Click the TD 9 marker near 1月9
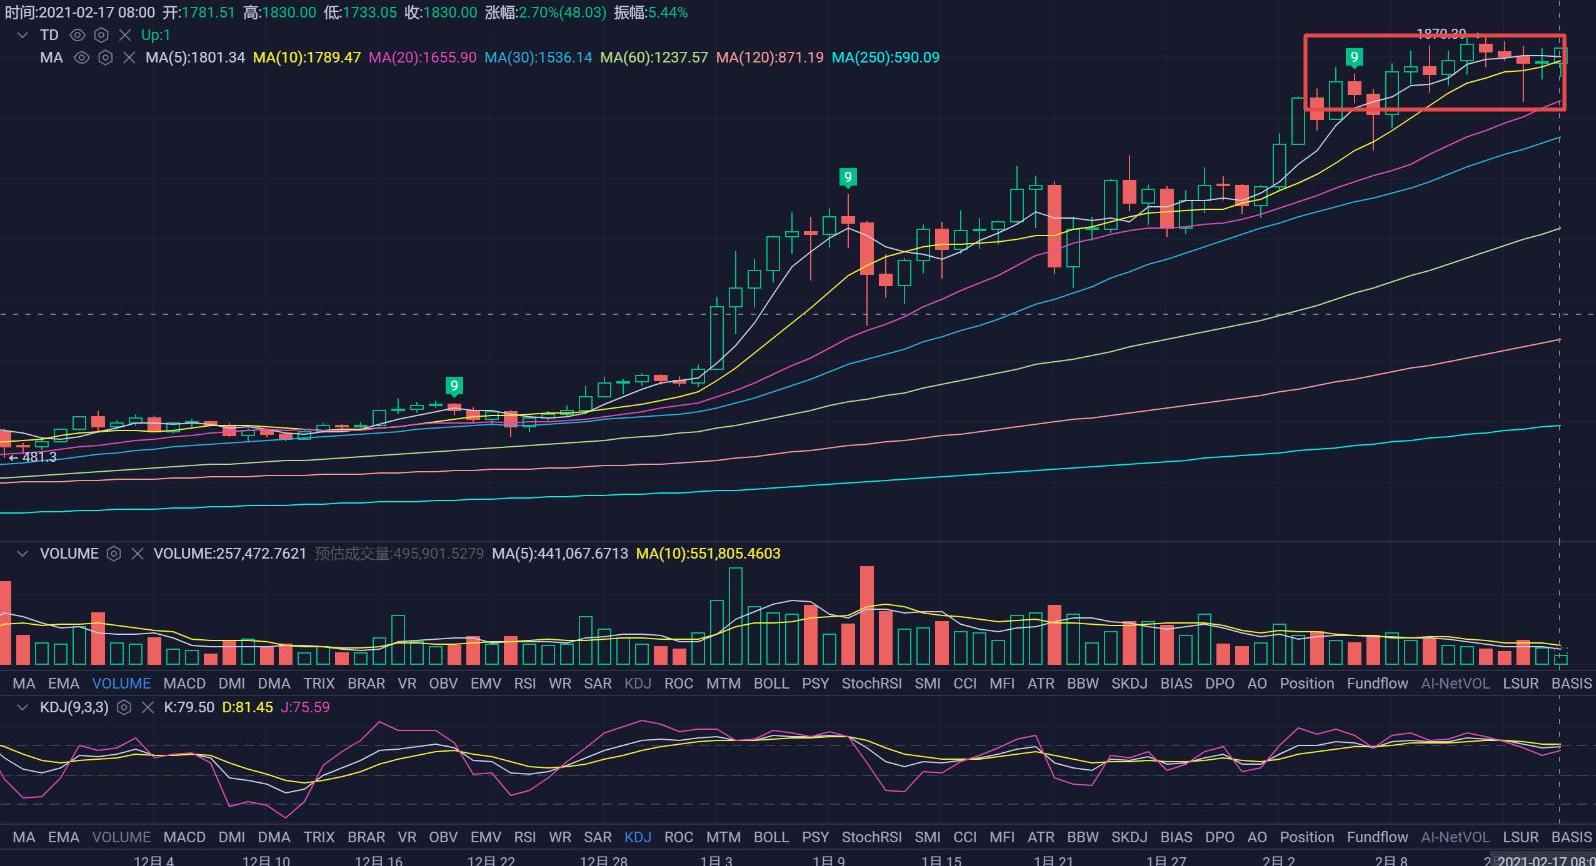The width and height of the screenshot is (1596, 866). coord(847,178)
